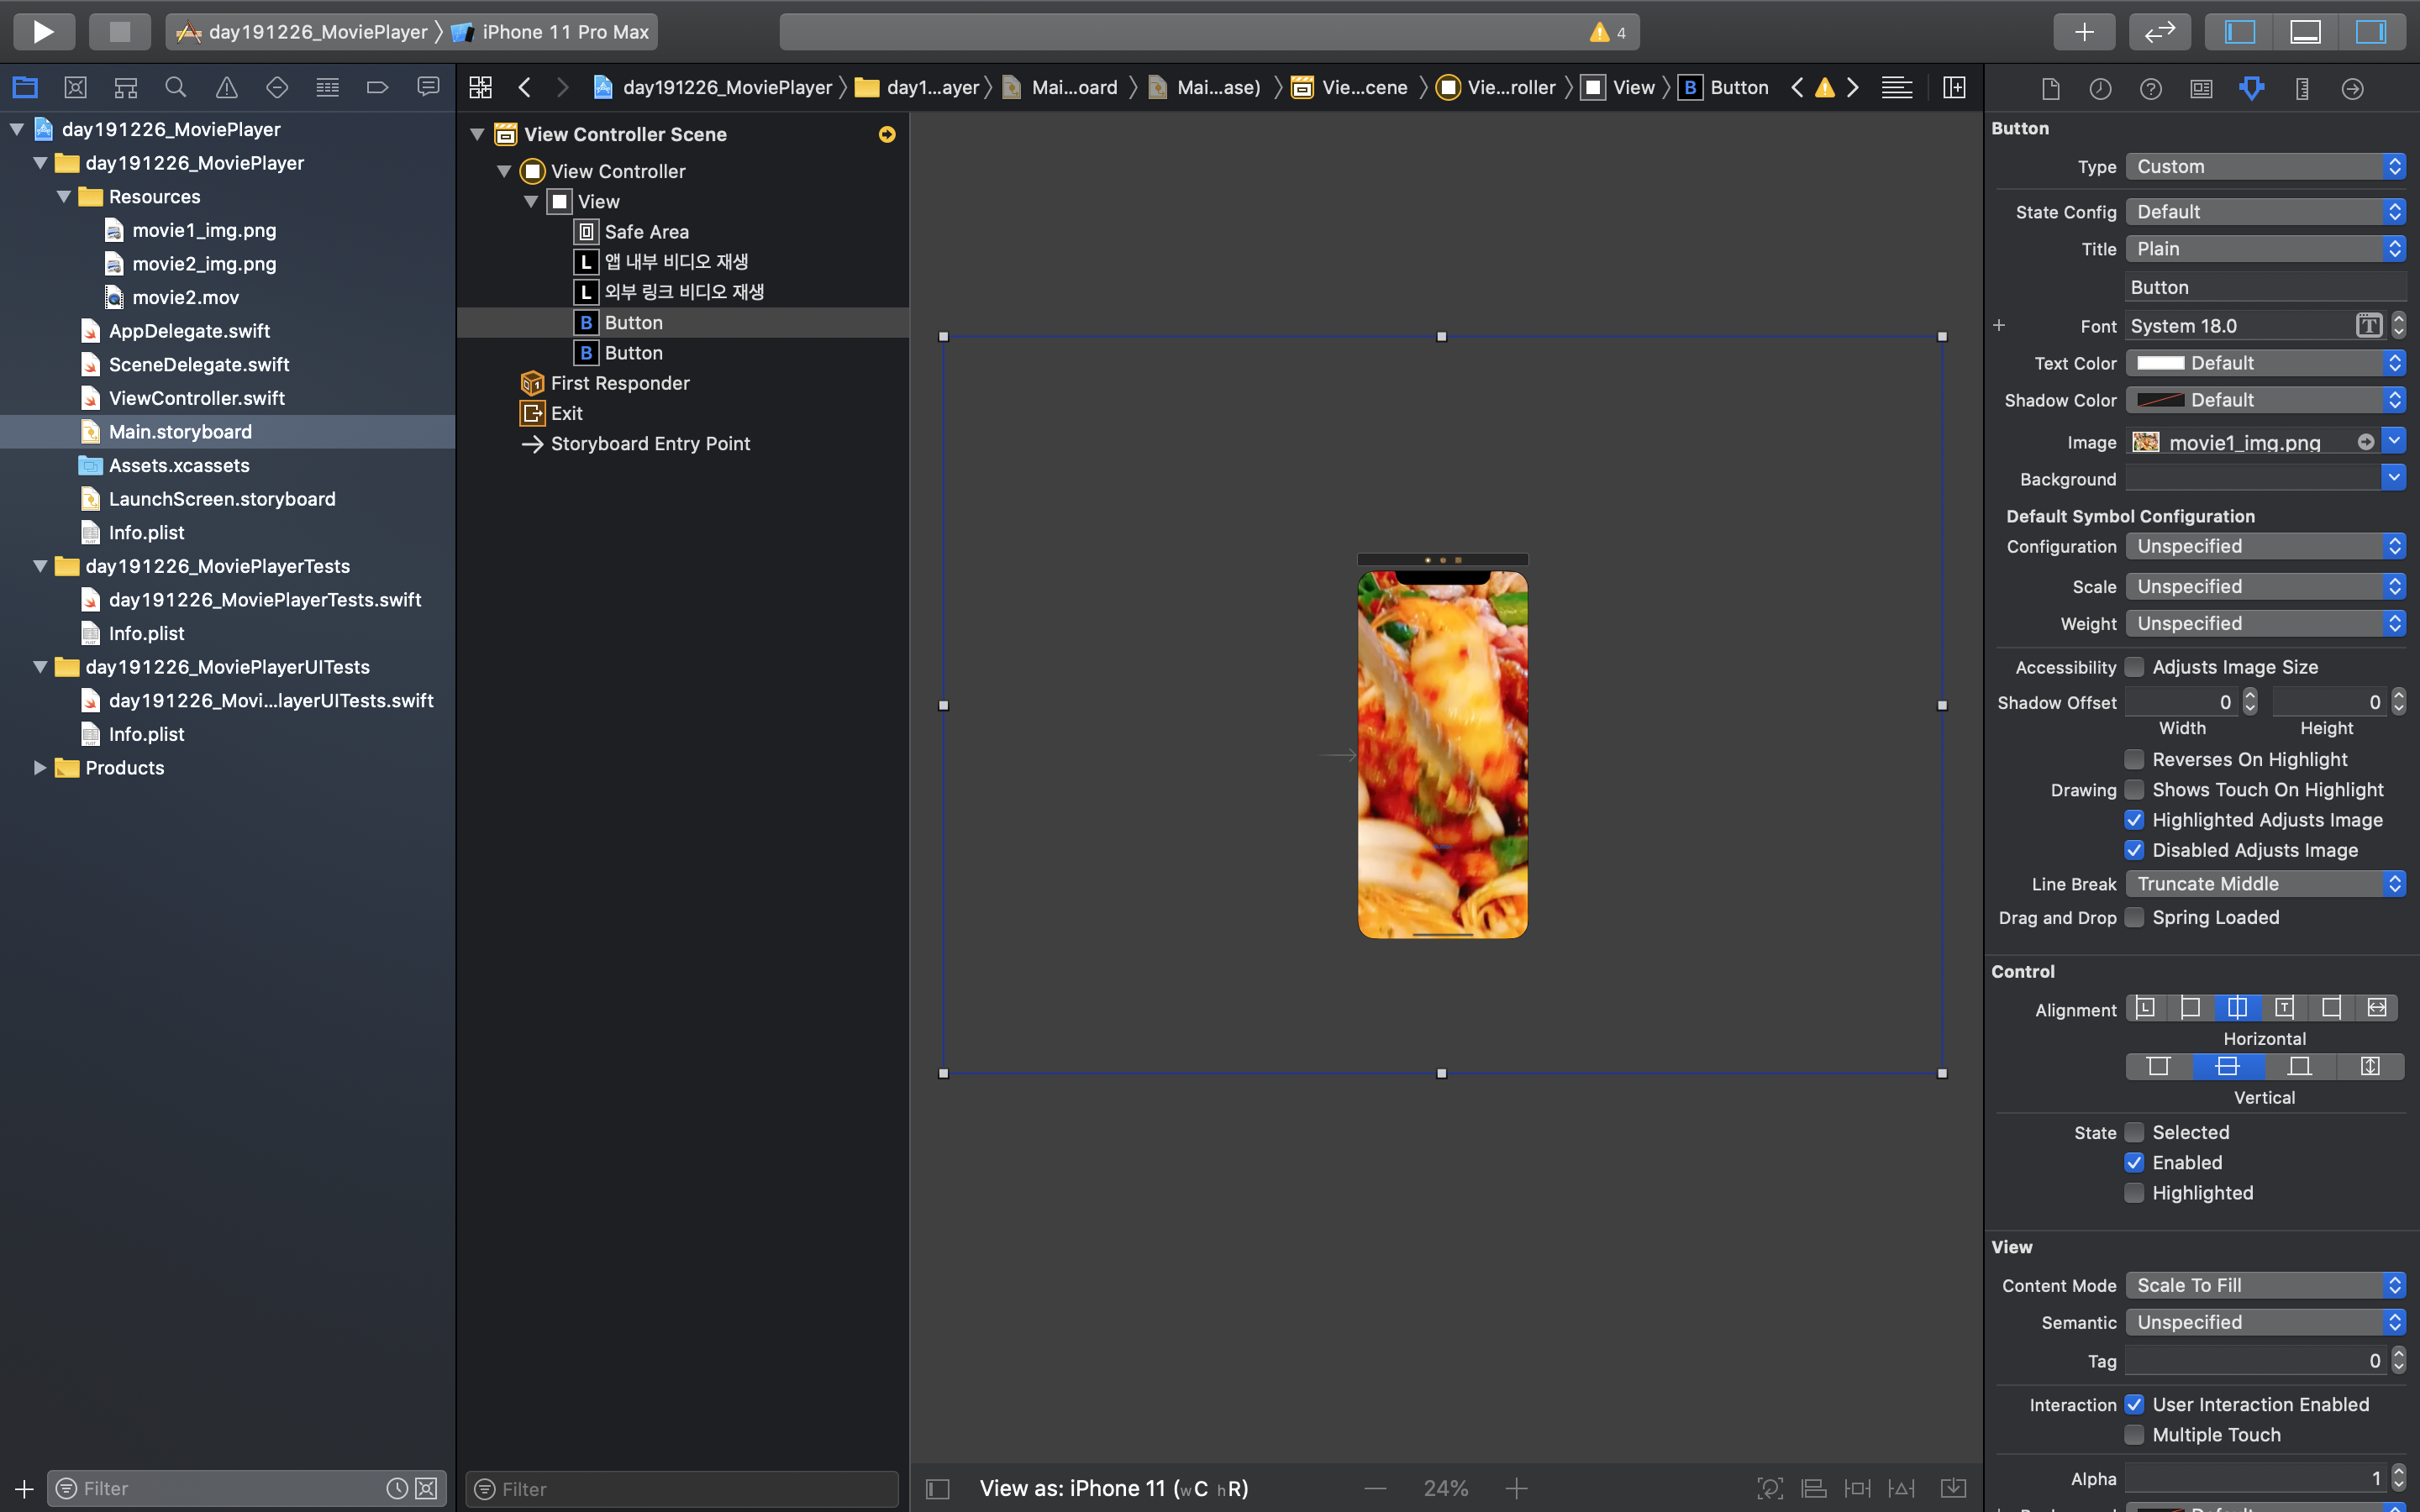This screenshot has height=1512, width=2420.
Task: Show the Connections inspector arrow icon
Action: (2352, 88)
